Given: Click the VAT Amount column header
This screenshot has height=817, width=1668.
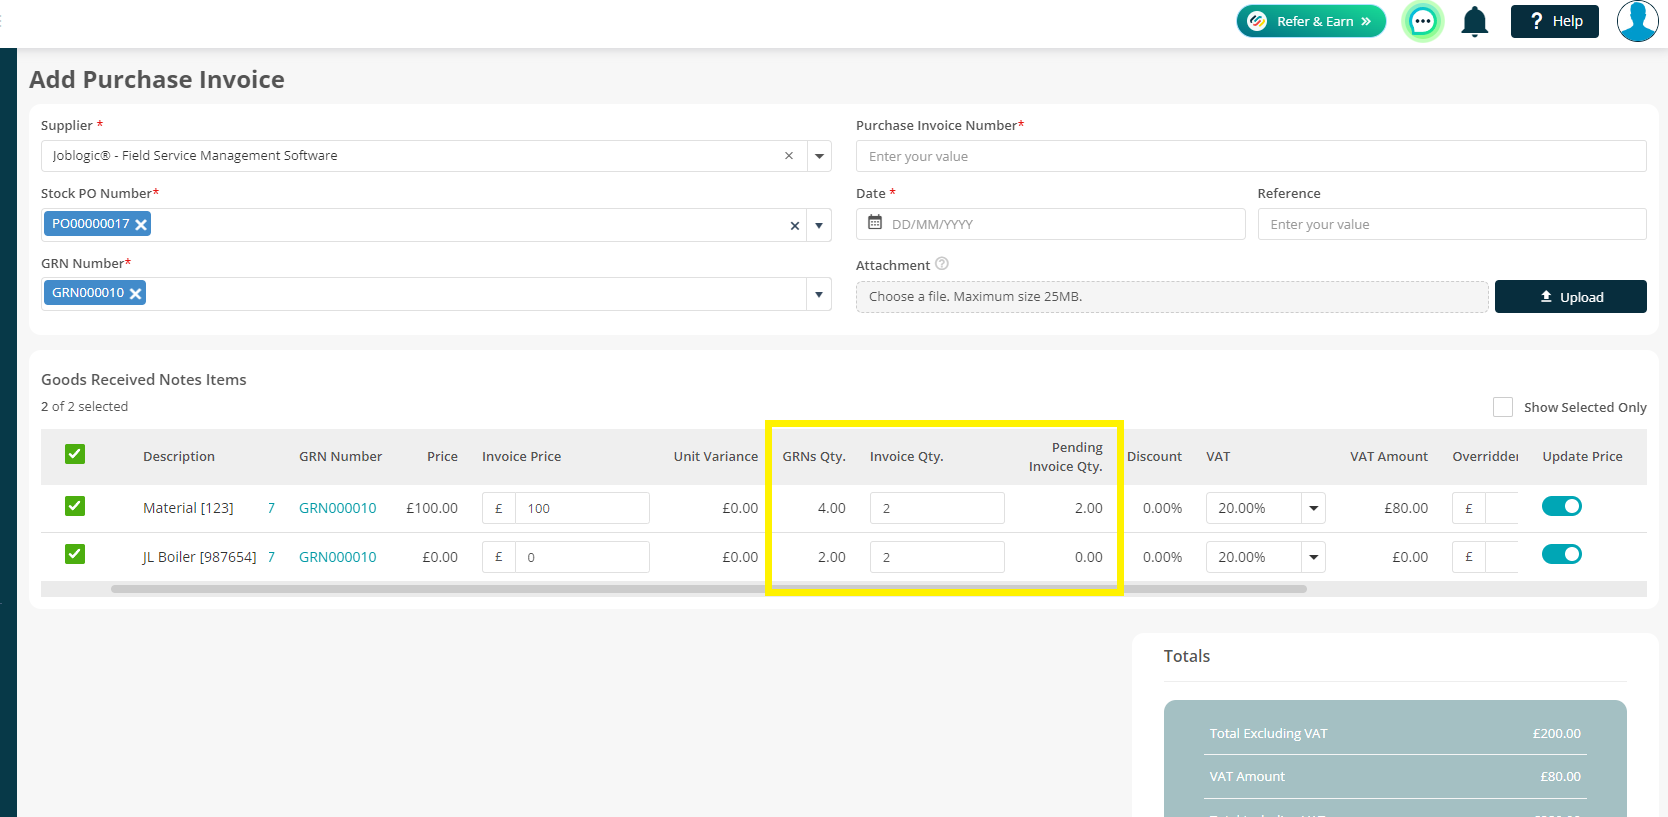Looking at the screenshot, I should click(1389, 457).
